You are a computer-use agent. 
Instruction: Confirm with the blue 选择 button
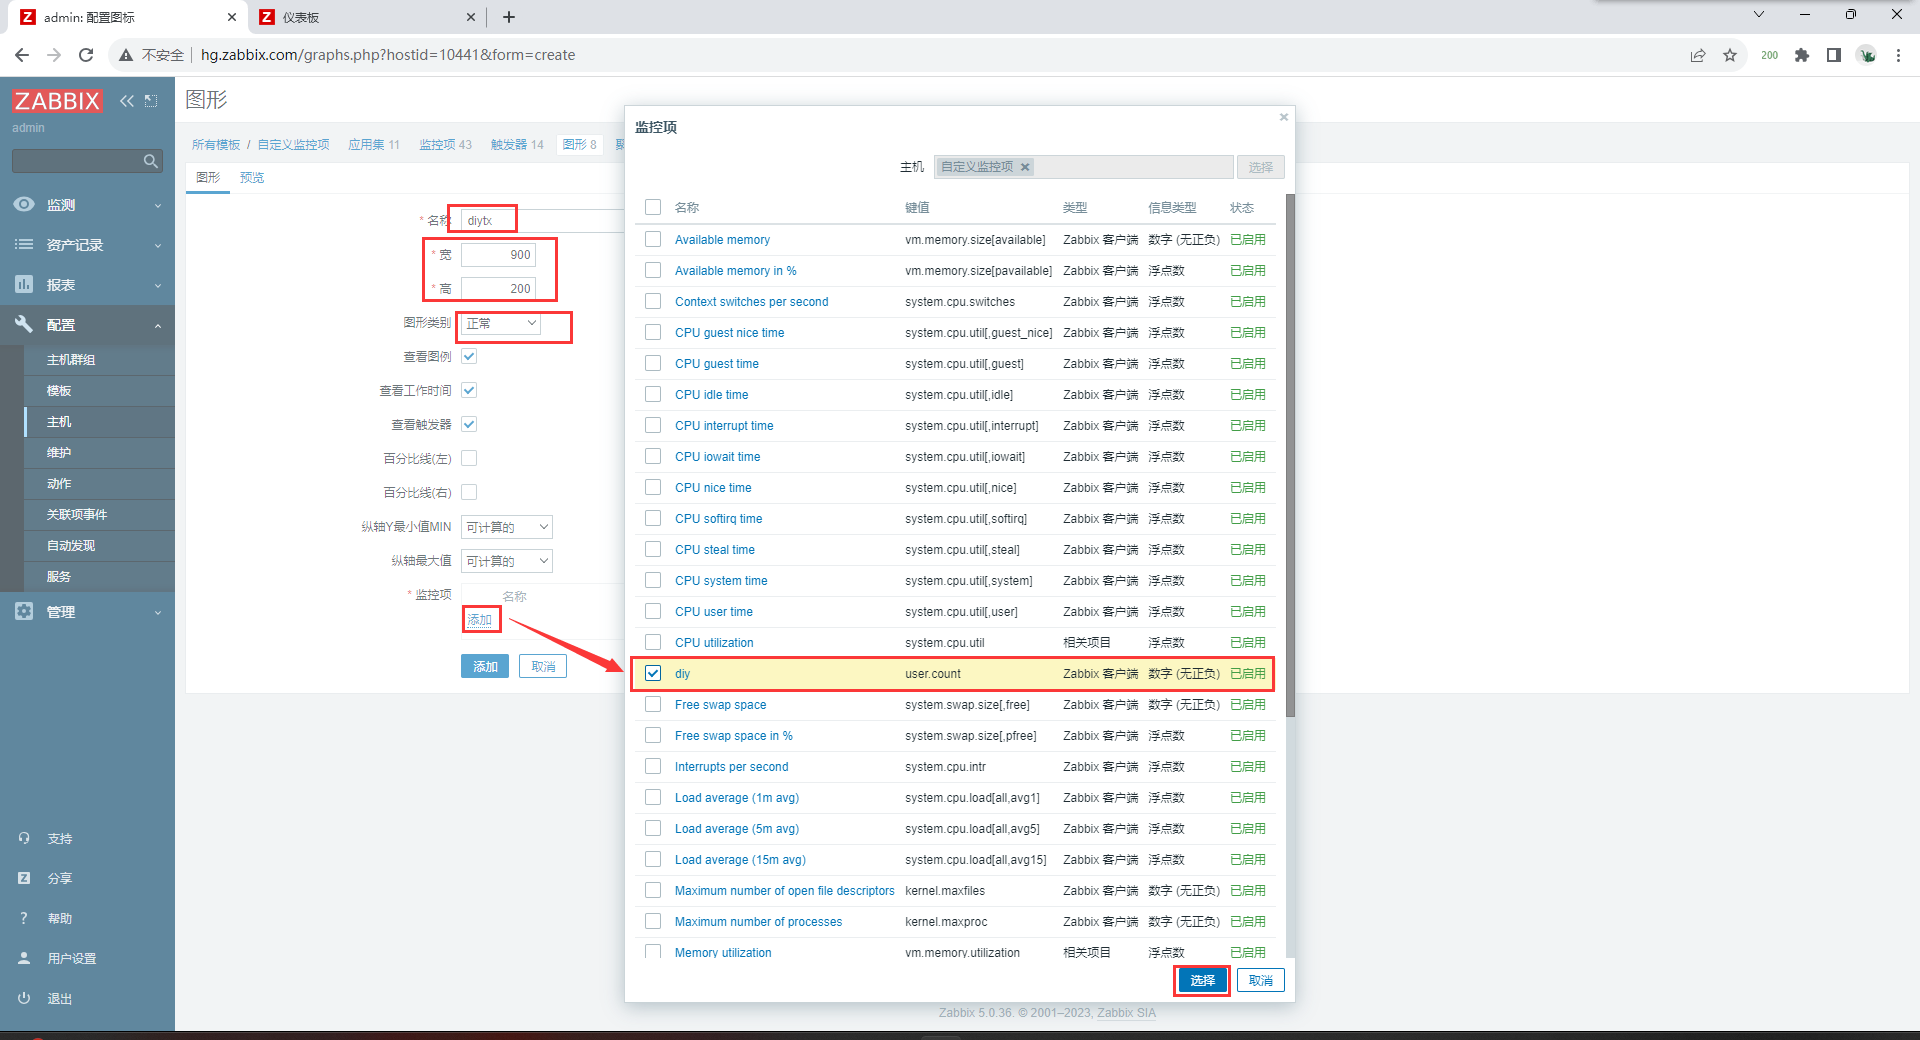pyautogui.click(x=1202, y=980)
